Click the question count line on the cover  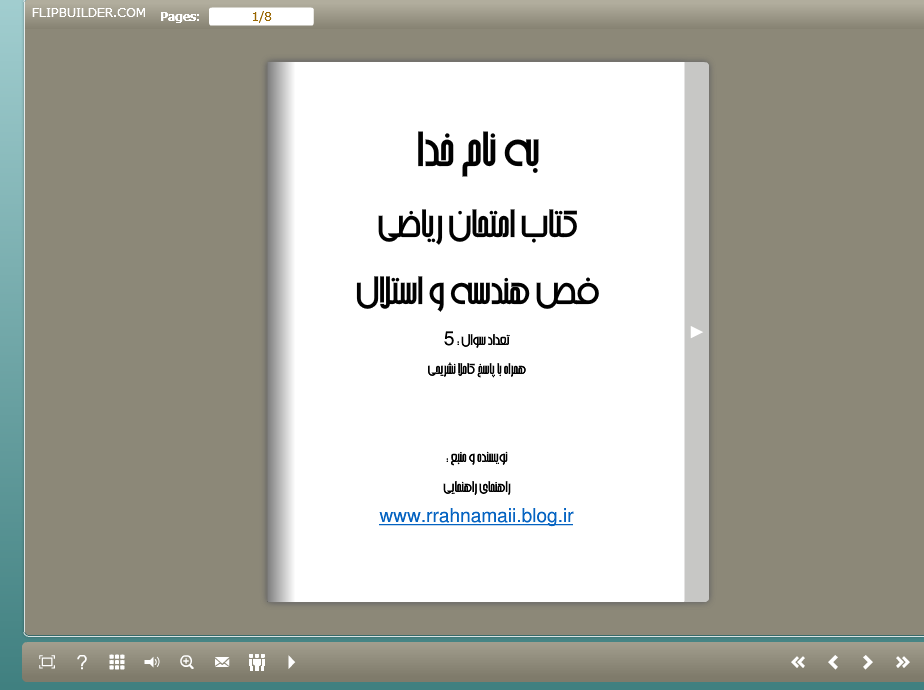477,339
